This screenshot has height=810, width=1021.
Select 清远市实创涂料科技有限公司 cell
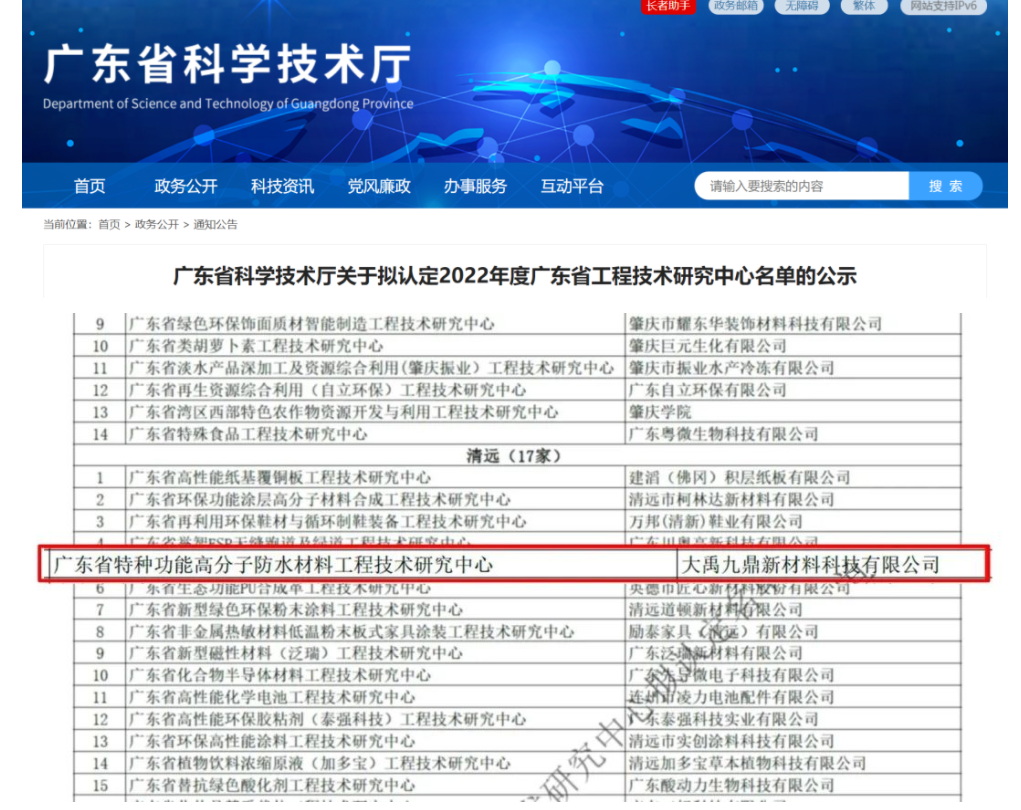tap(792, 742)
